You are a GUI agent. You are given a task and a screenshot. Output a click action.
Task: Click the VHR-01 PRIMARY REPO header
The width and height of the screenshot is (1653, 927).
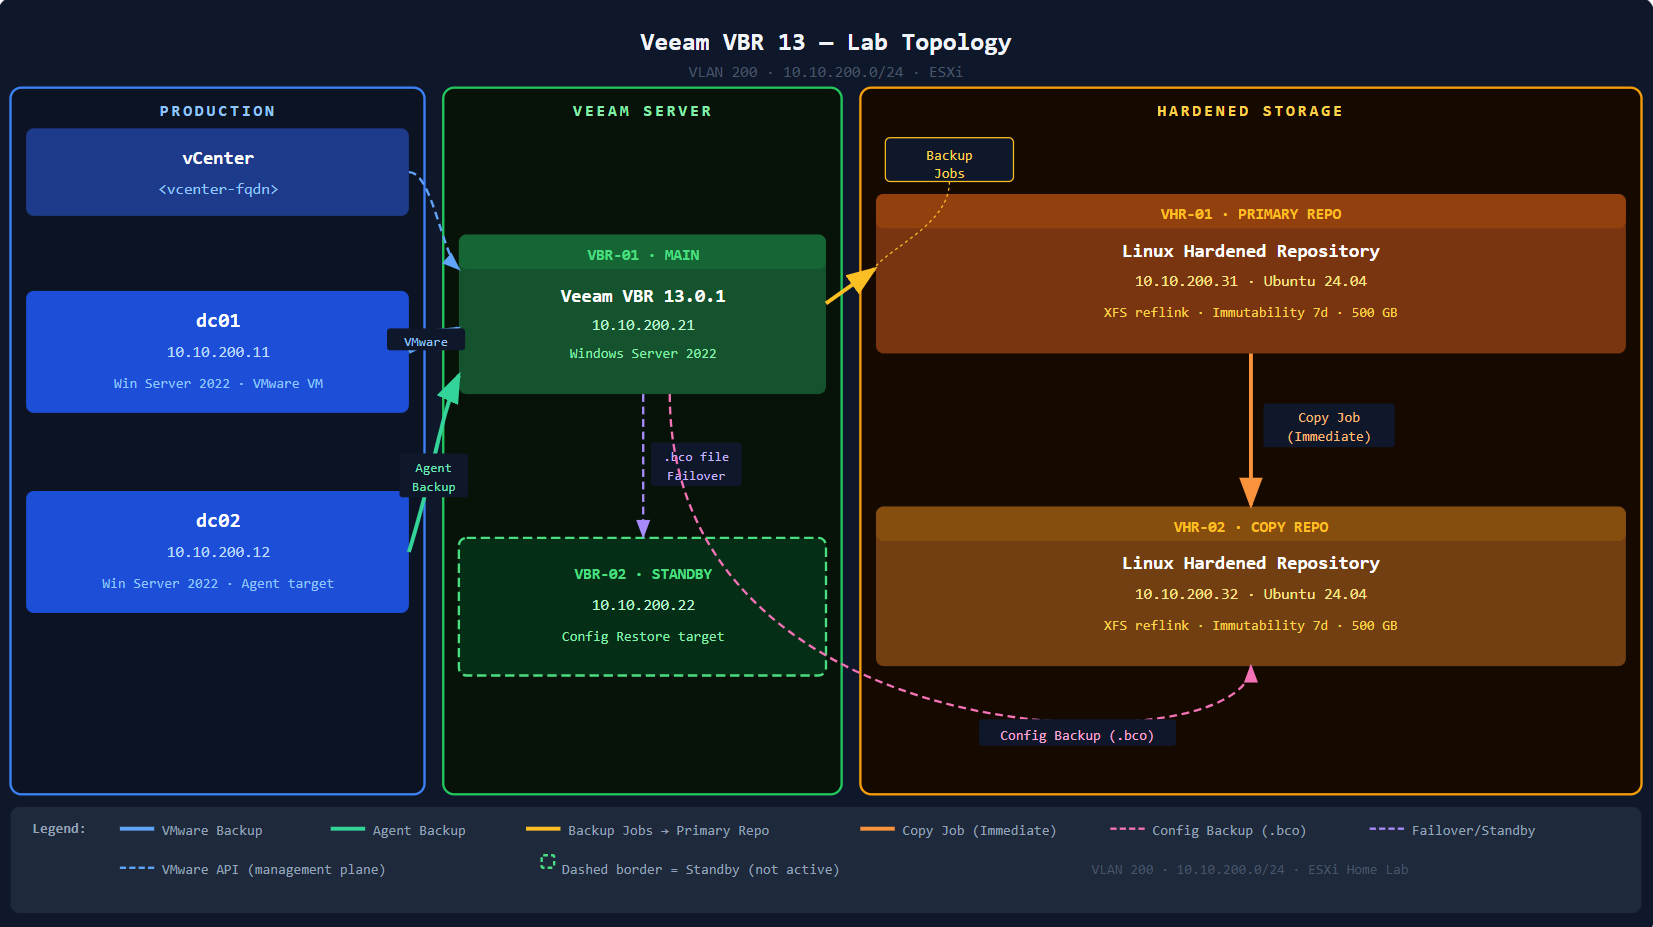(x=1251, y=214)
